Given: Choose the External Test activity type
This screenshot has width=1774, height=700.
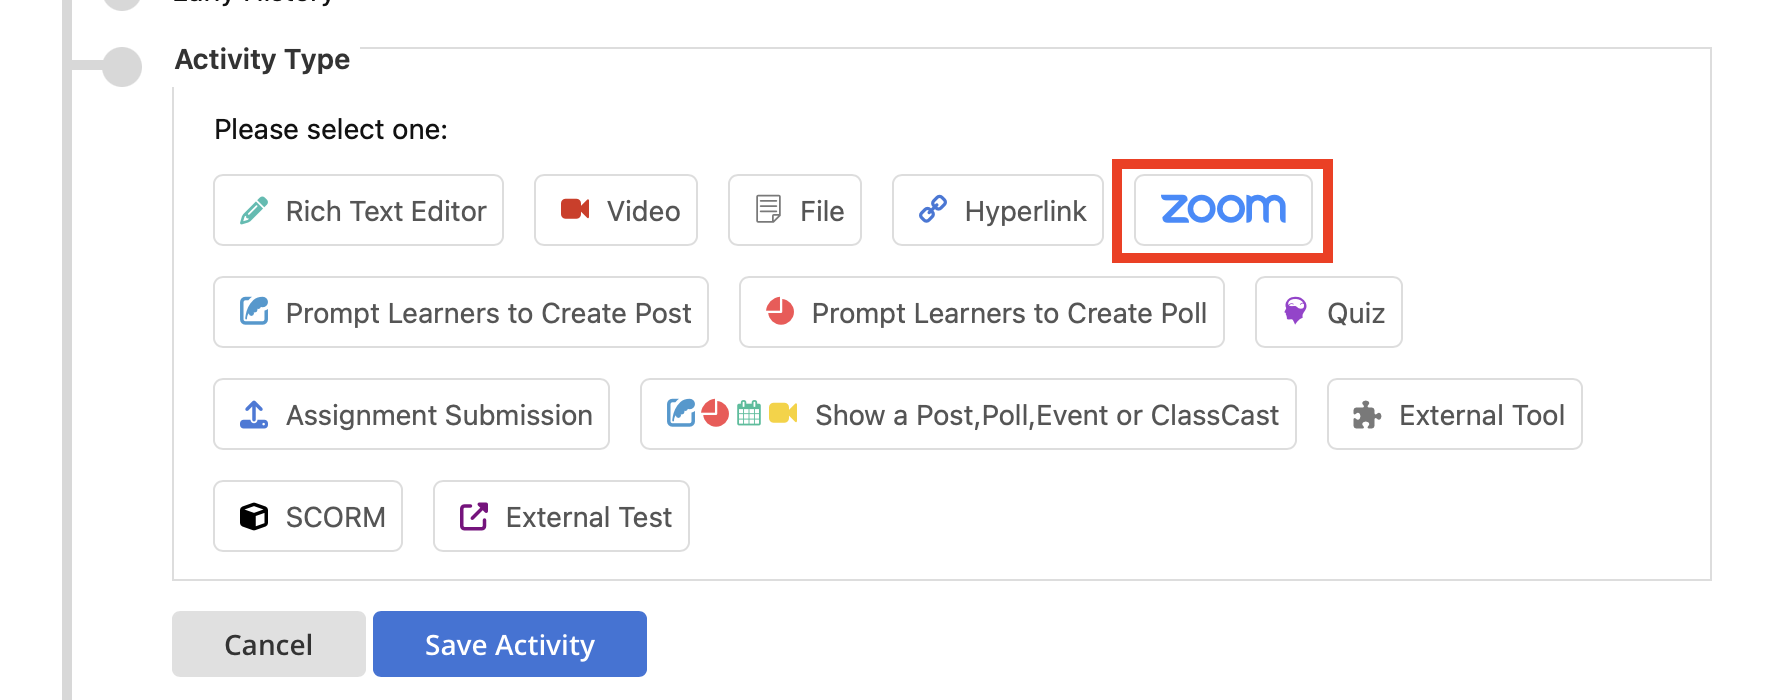Looking at the screenshot, I should [x=561, y=516].
